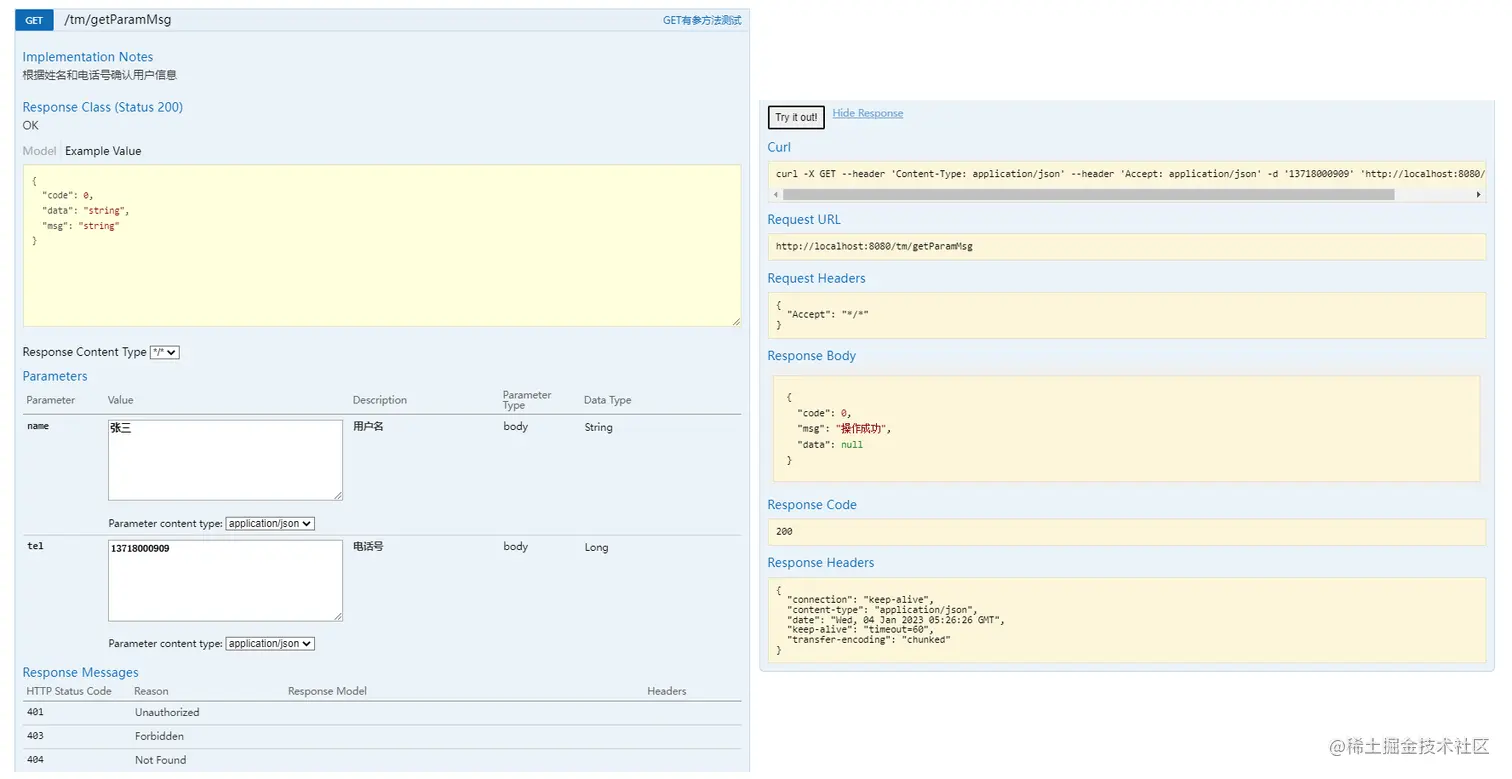Click the example value JSON box
The height and width of the screenshot is (779, 1512).
(x=382, y=246)
